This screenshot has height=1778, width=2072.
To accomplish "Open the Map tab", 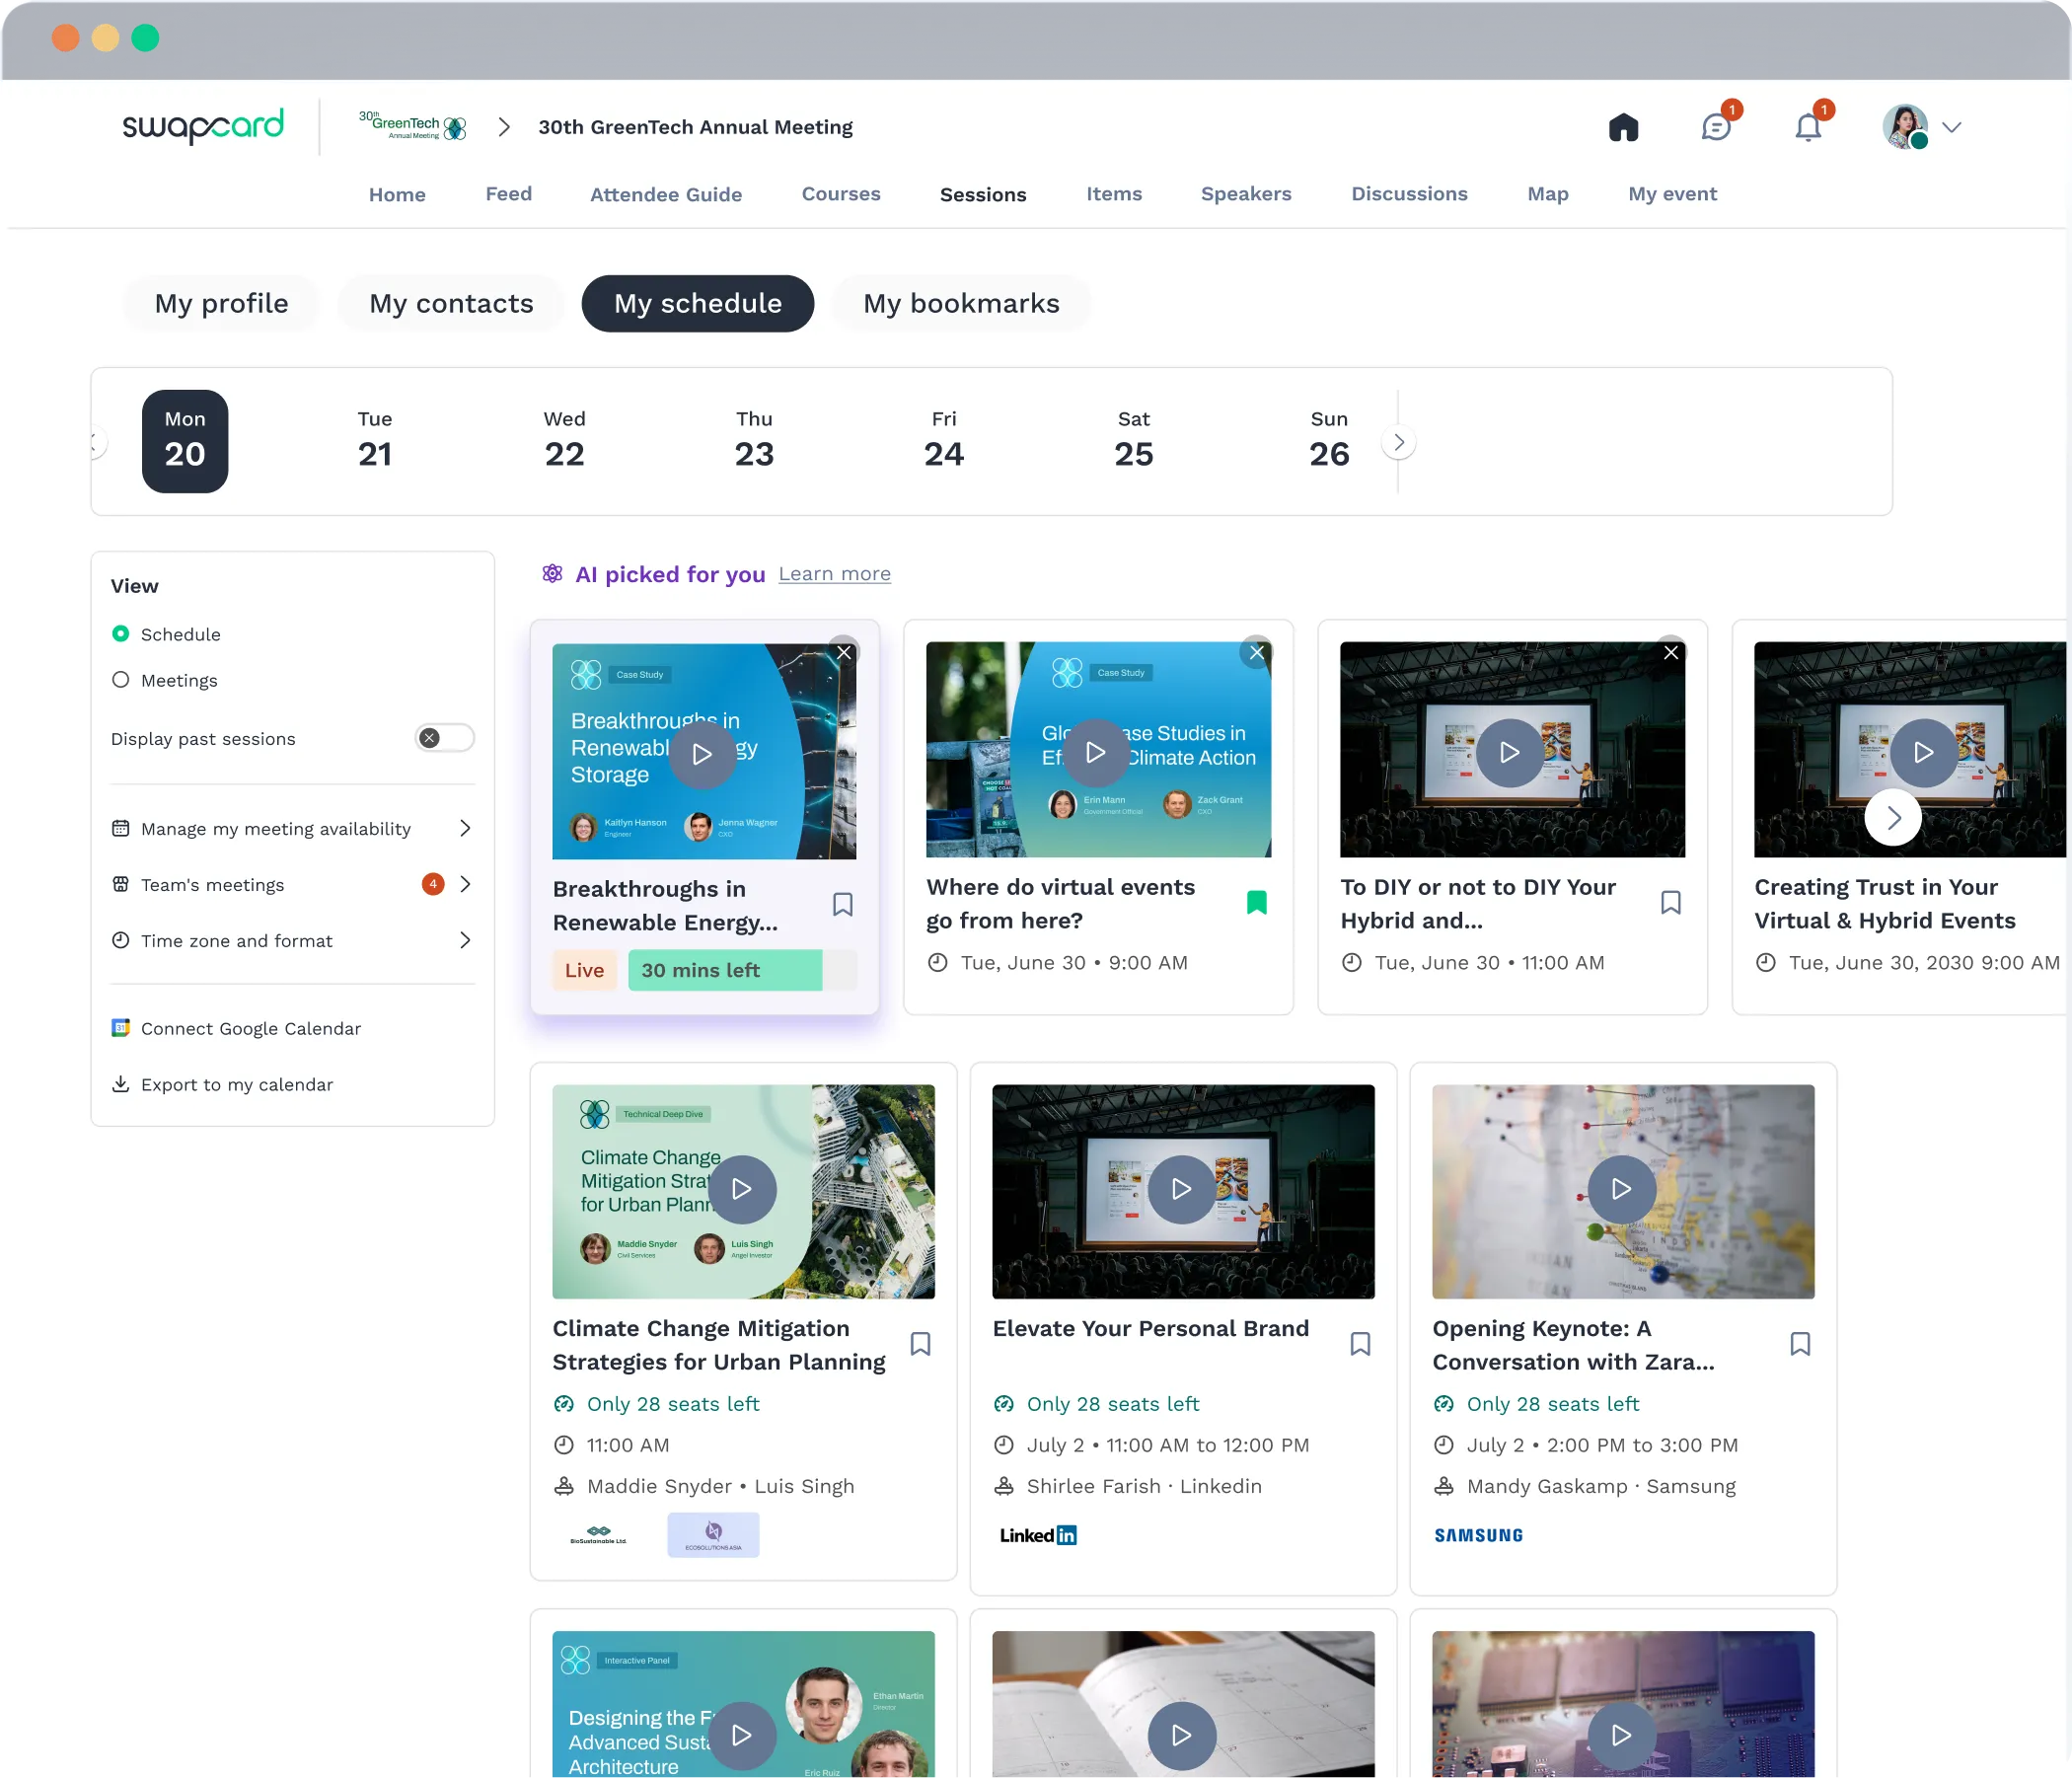I will 1548,194.
